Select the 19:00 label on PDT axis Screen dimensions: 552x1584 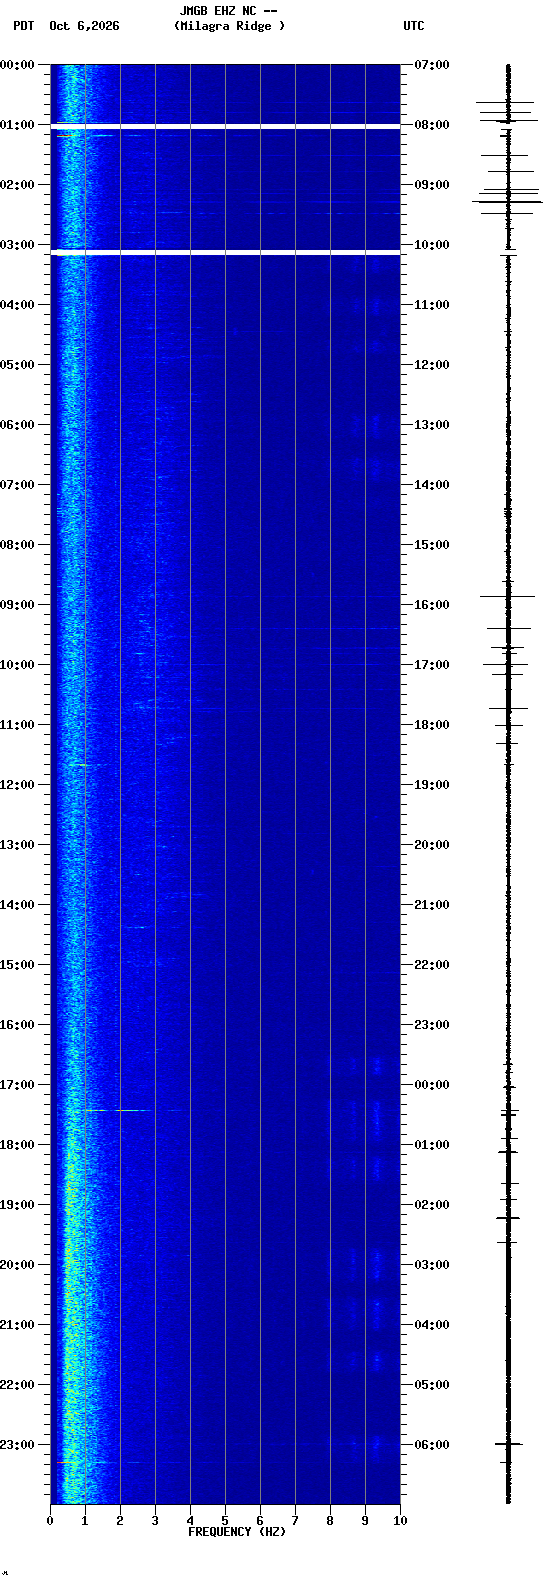click(x=17, y=1205)
